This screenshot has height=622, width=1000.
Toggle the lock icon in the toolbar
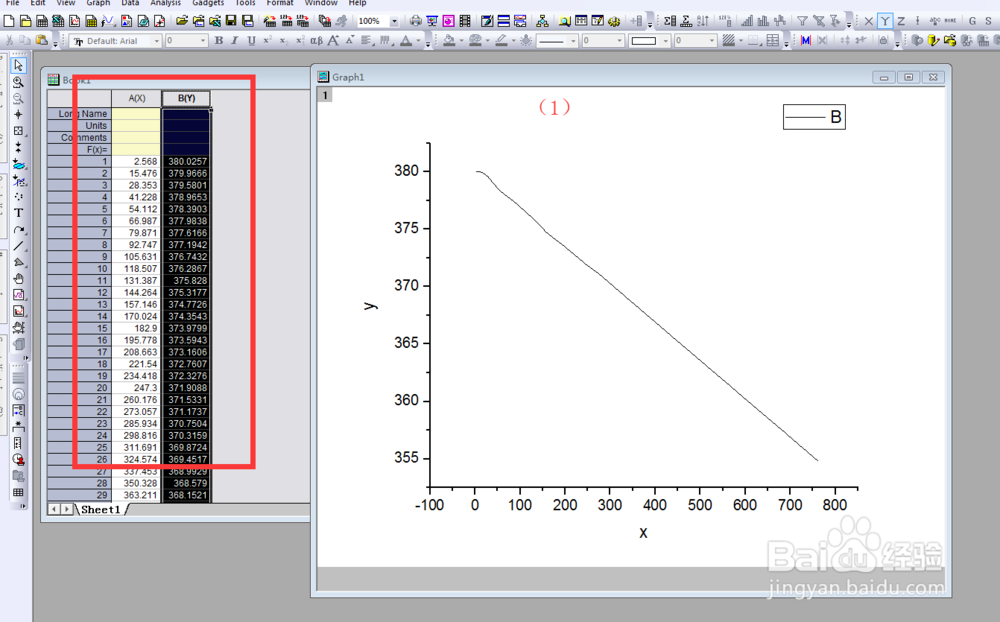click(x=883, y=41)
